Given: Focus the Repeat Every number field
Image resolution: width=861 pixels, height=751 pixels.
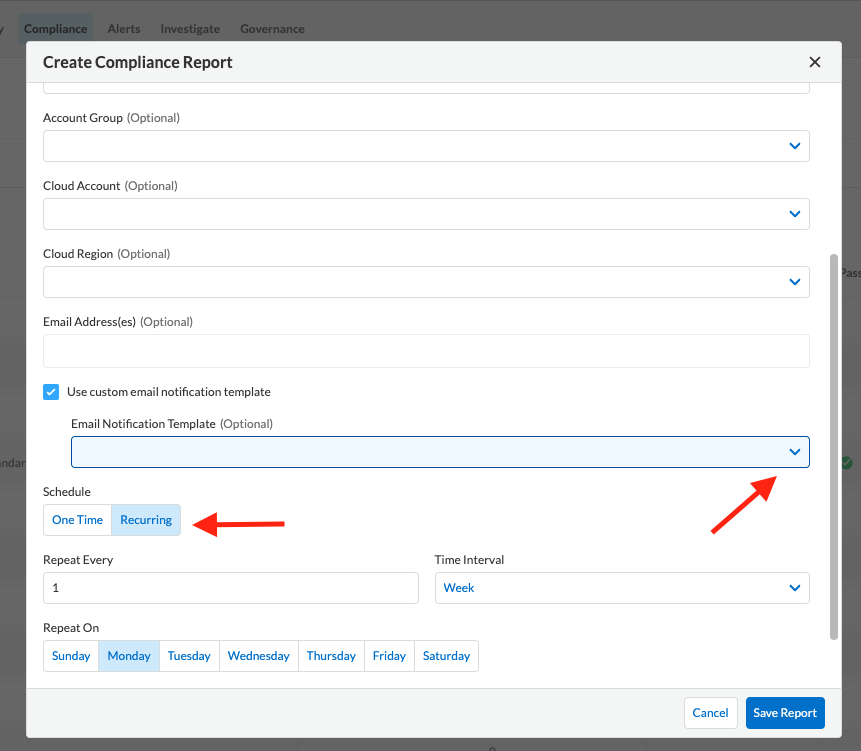Looking at the screenshot, I should click(230, 588).
